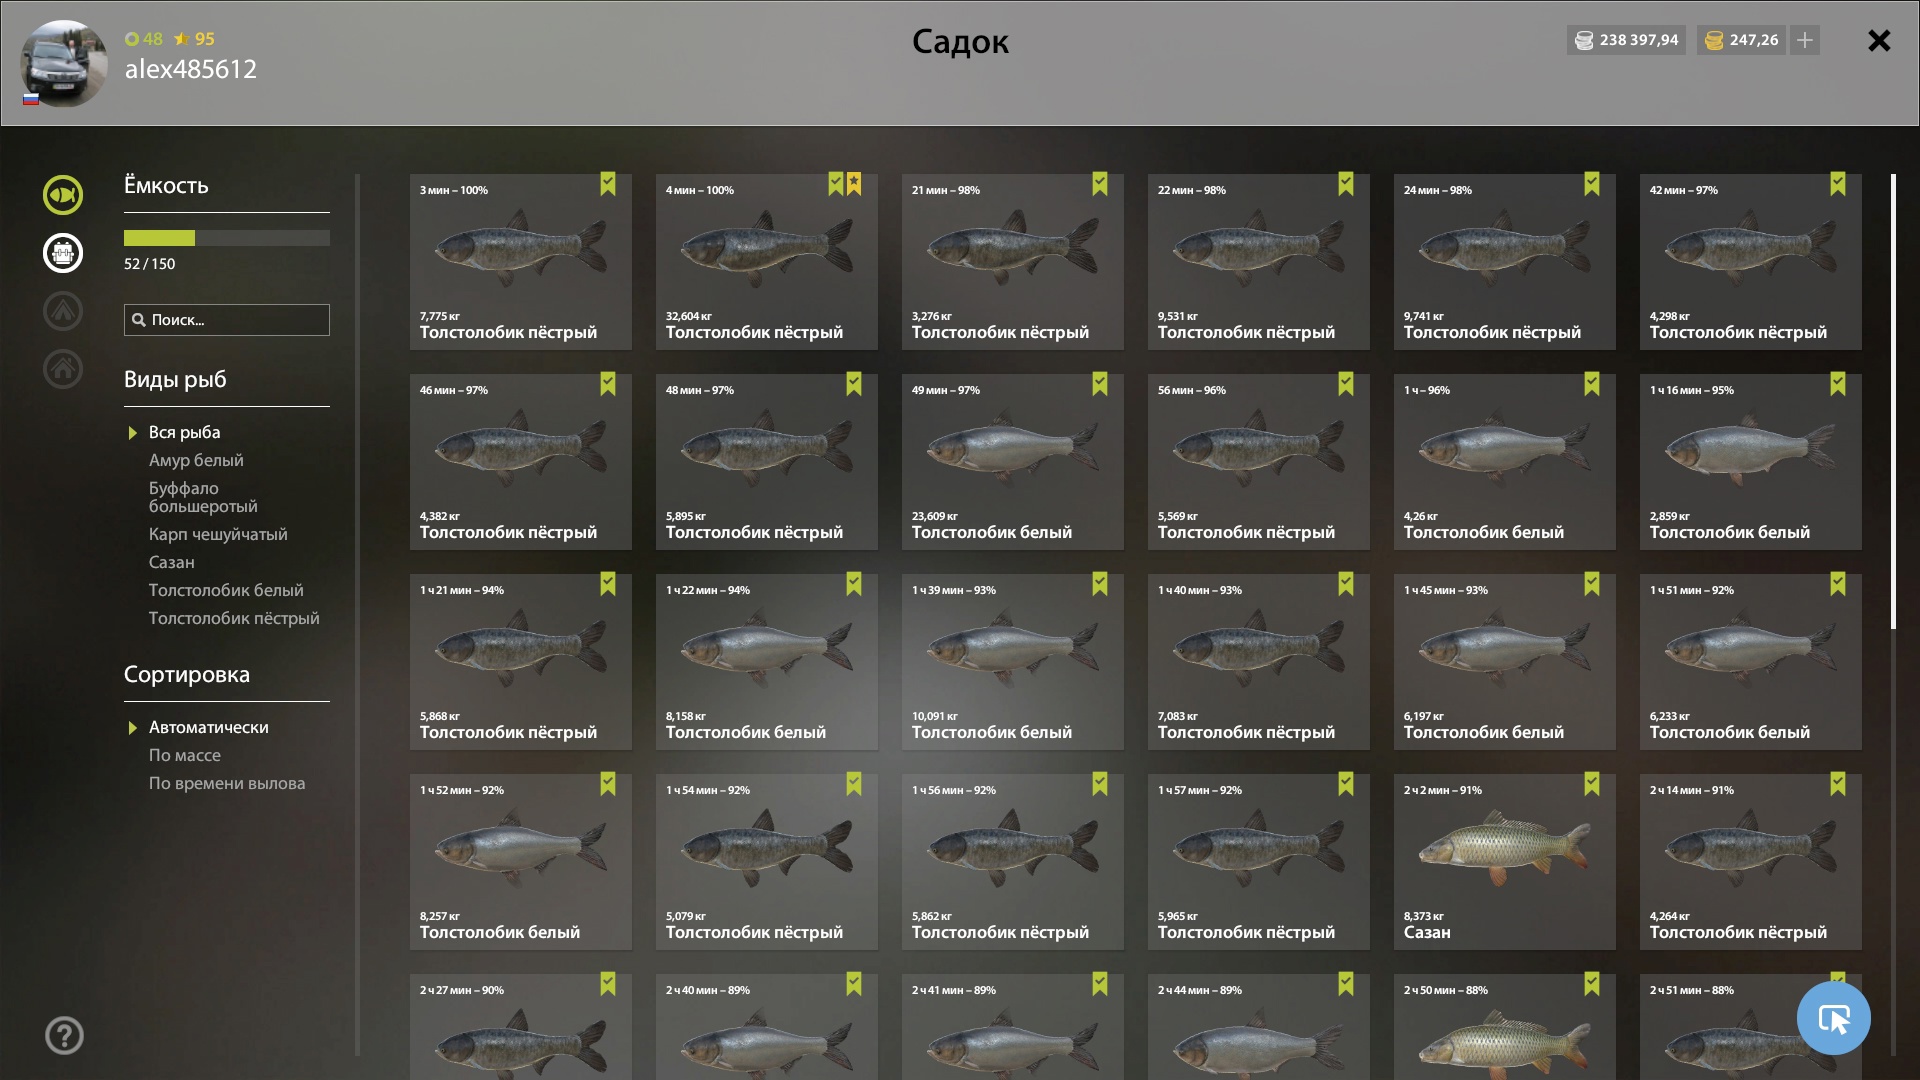Toggle star trophy marker on 32,604 кг fish
Viewport: 1920px width, 1080px height.
pyautogui.click(x=854, y=184)
